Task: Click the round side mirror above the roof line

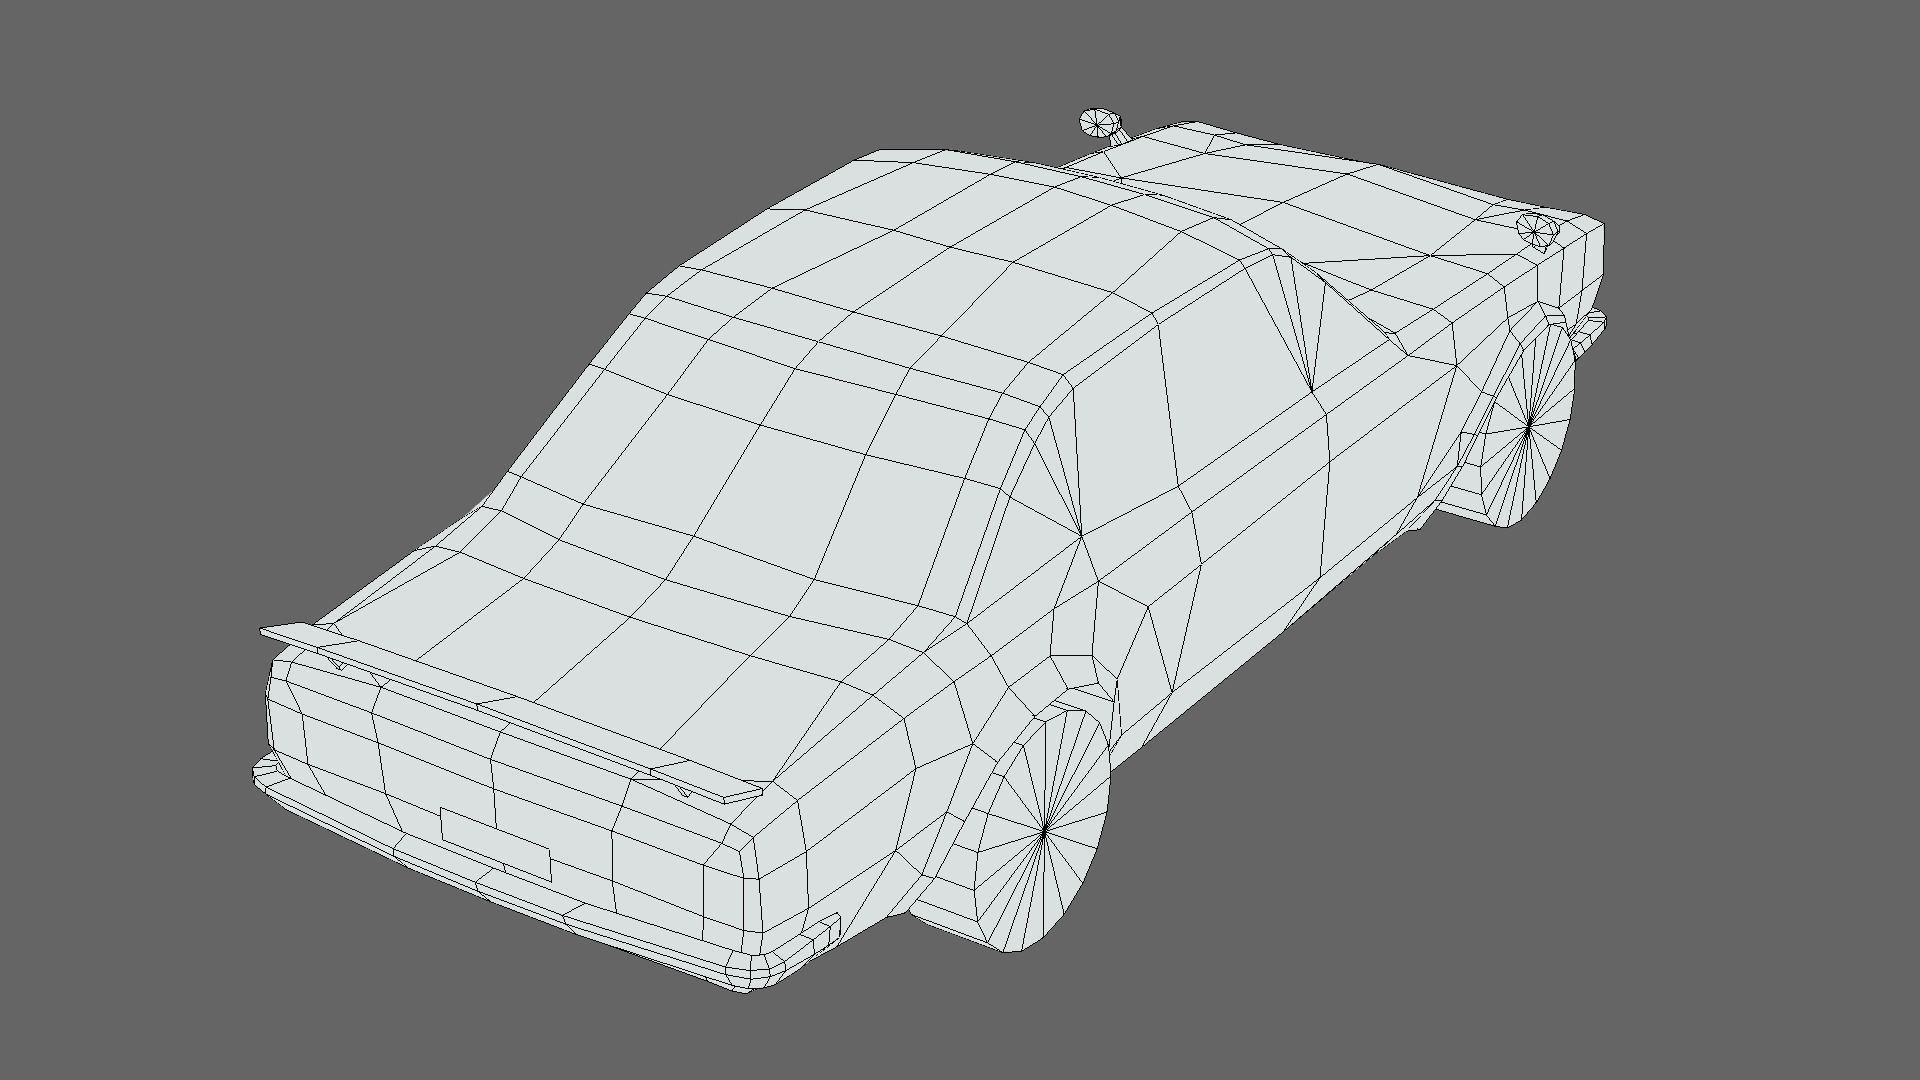Action: tap(1101, 123)
